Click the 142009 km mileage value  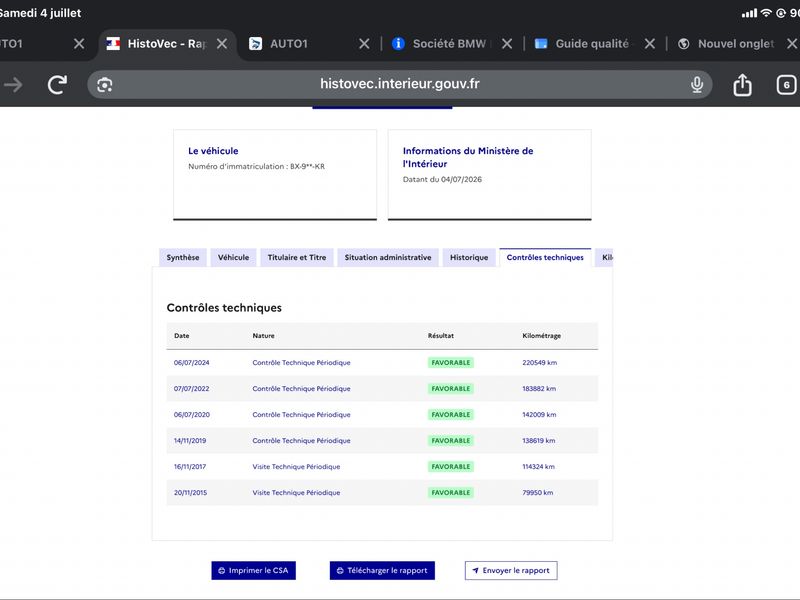pyautogui.click(x=539, y=415)
